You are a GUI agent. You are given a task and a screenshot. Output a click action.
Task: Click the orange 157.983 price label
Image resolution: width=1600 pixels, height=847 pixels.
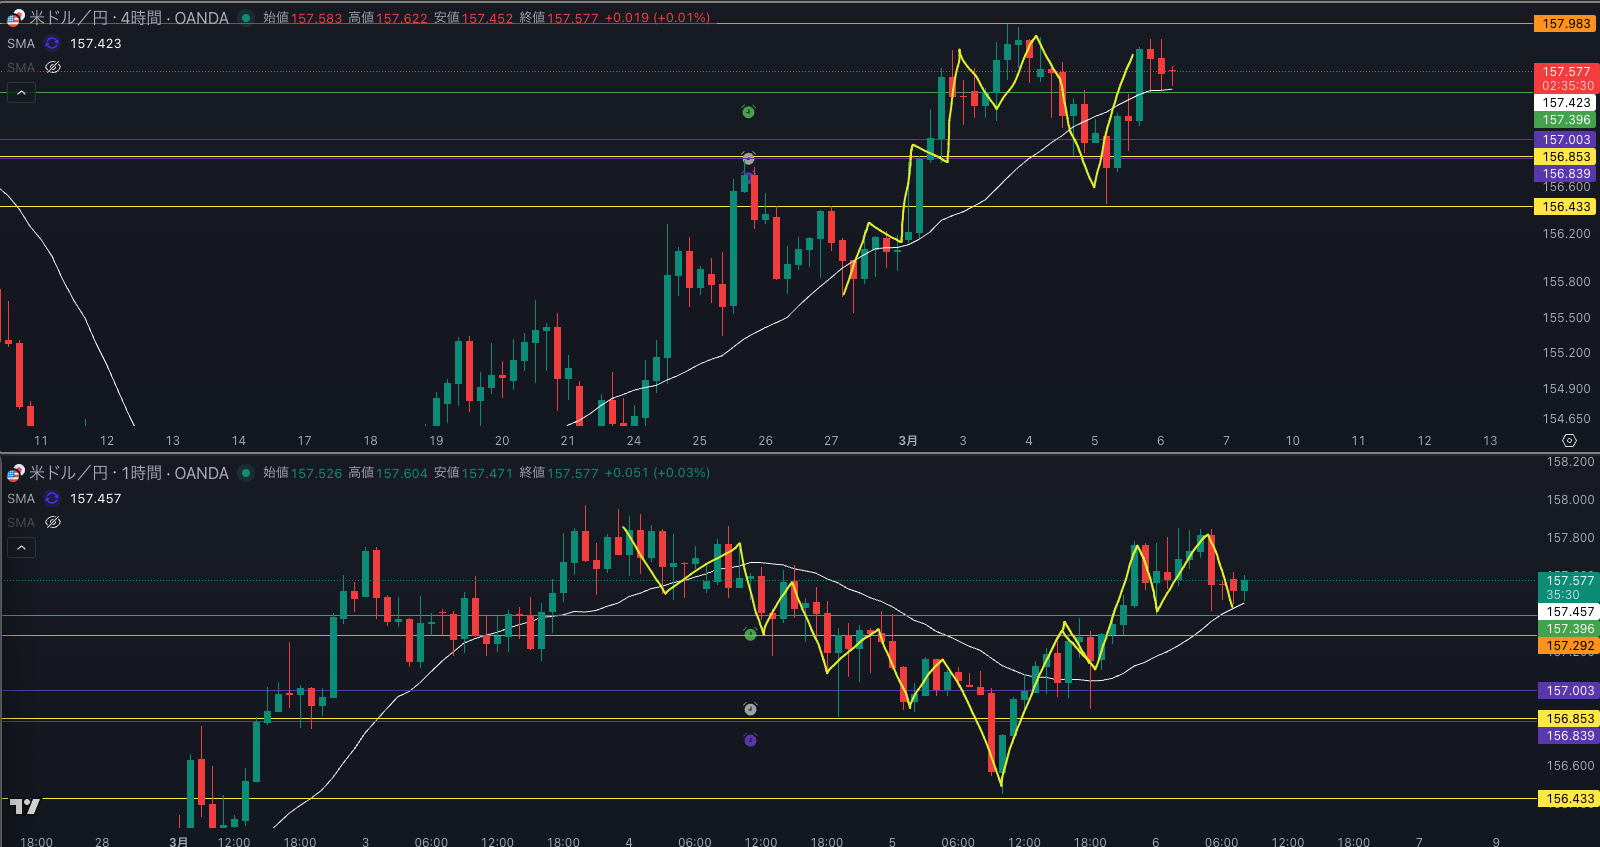1565,24
